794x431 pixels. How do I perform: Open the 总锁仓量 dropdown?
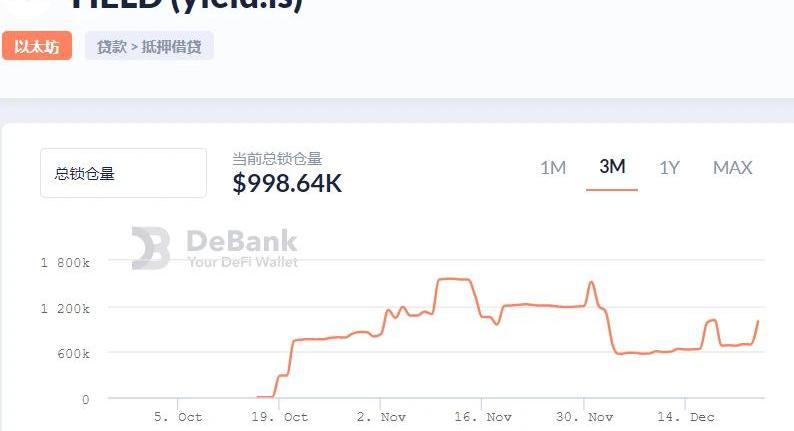[123, 173]
